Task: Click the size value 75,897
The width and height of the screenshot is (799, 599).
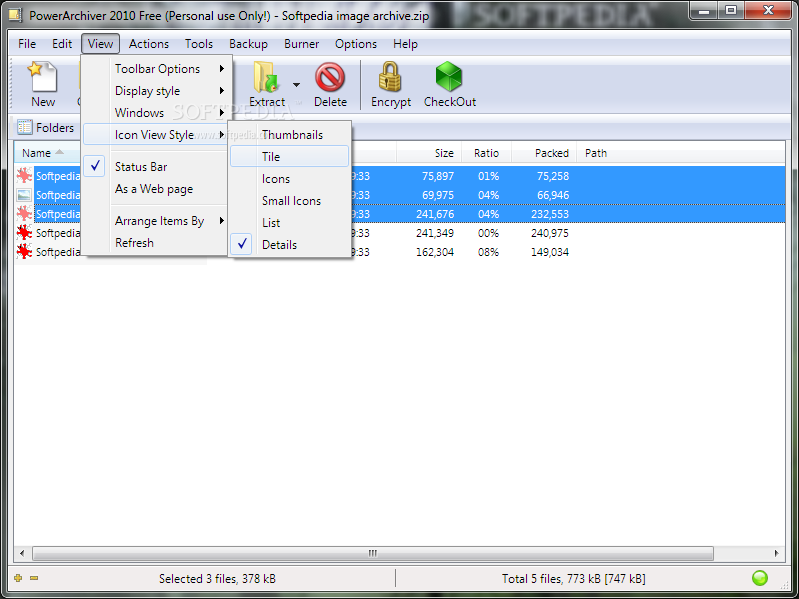Action: (438, 176)
